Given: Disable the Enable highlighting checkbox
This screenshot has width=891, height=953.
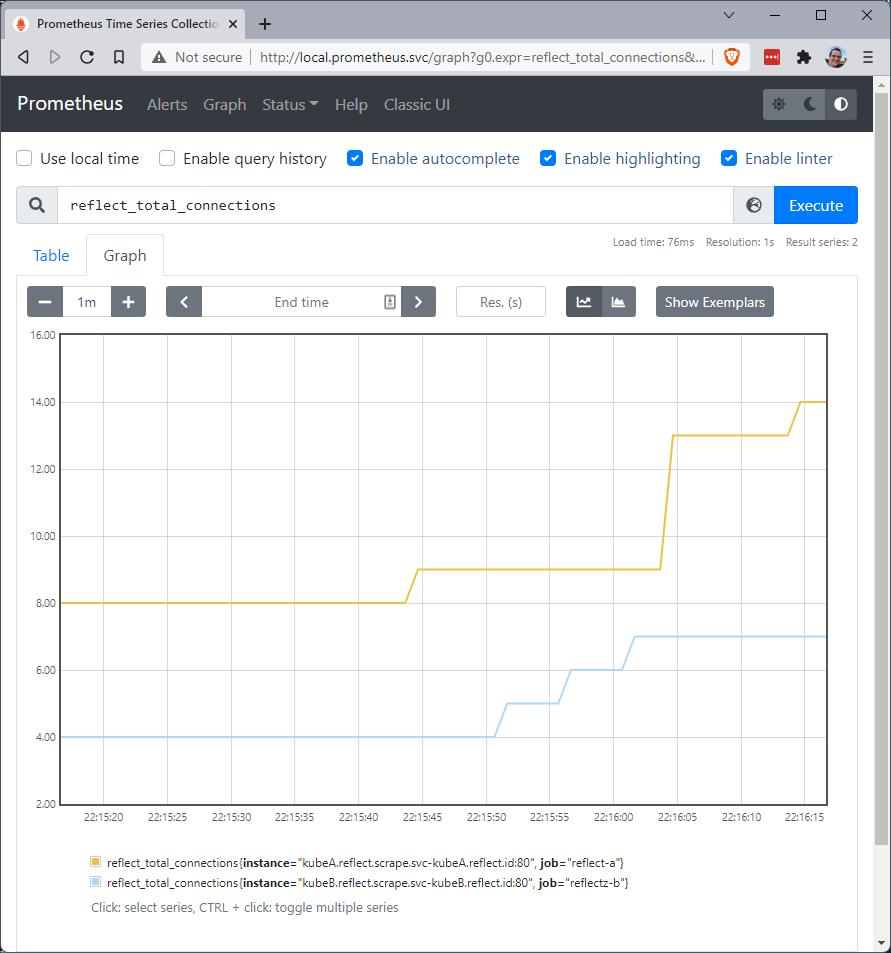Looking at the screenshot, I should [x=548, y=158].
